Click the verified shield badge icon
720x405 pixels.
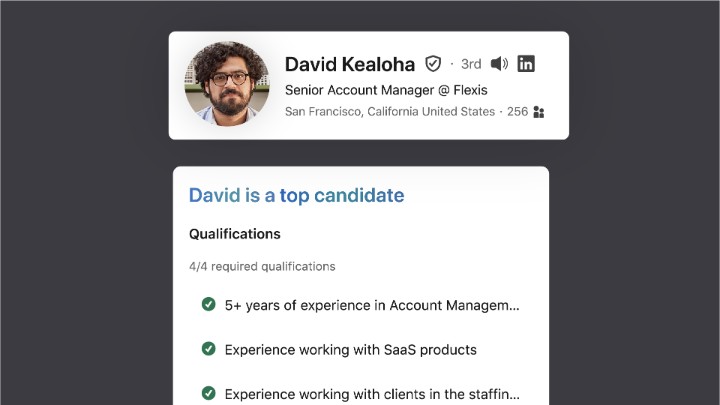tap(433, 64)
